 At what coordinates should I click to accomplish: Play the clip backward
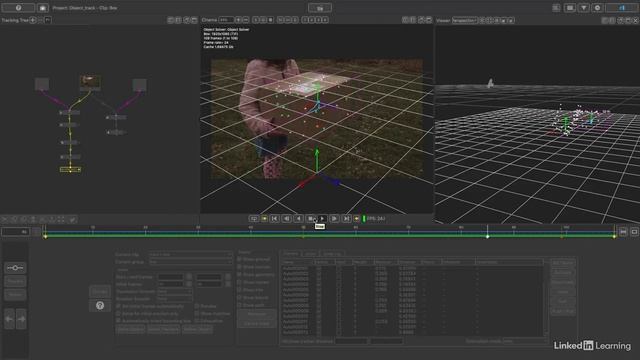(299, 219)
